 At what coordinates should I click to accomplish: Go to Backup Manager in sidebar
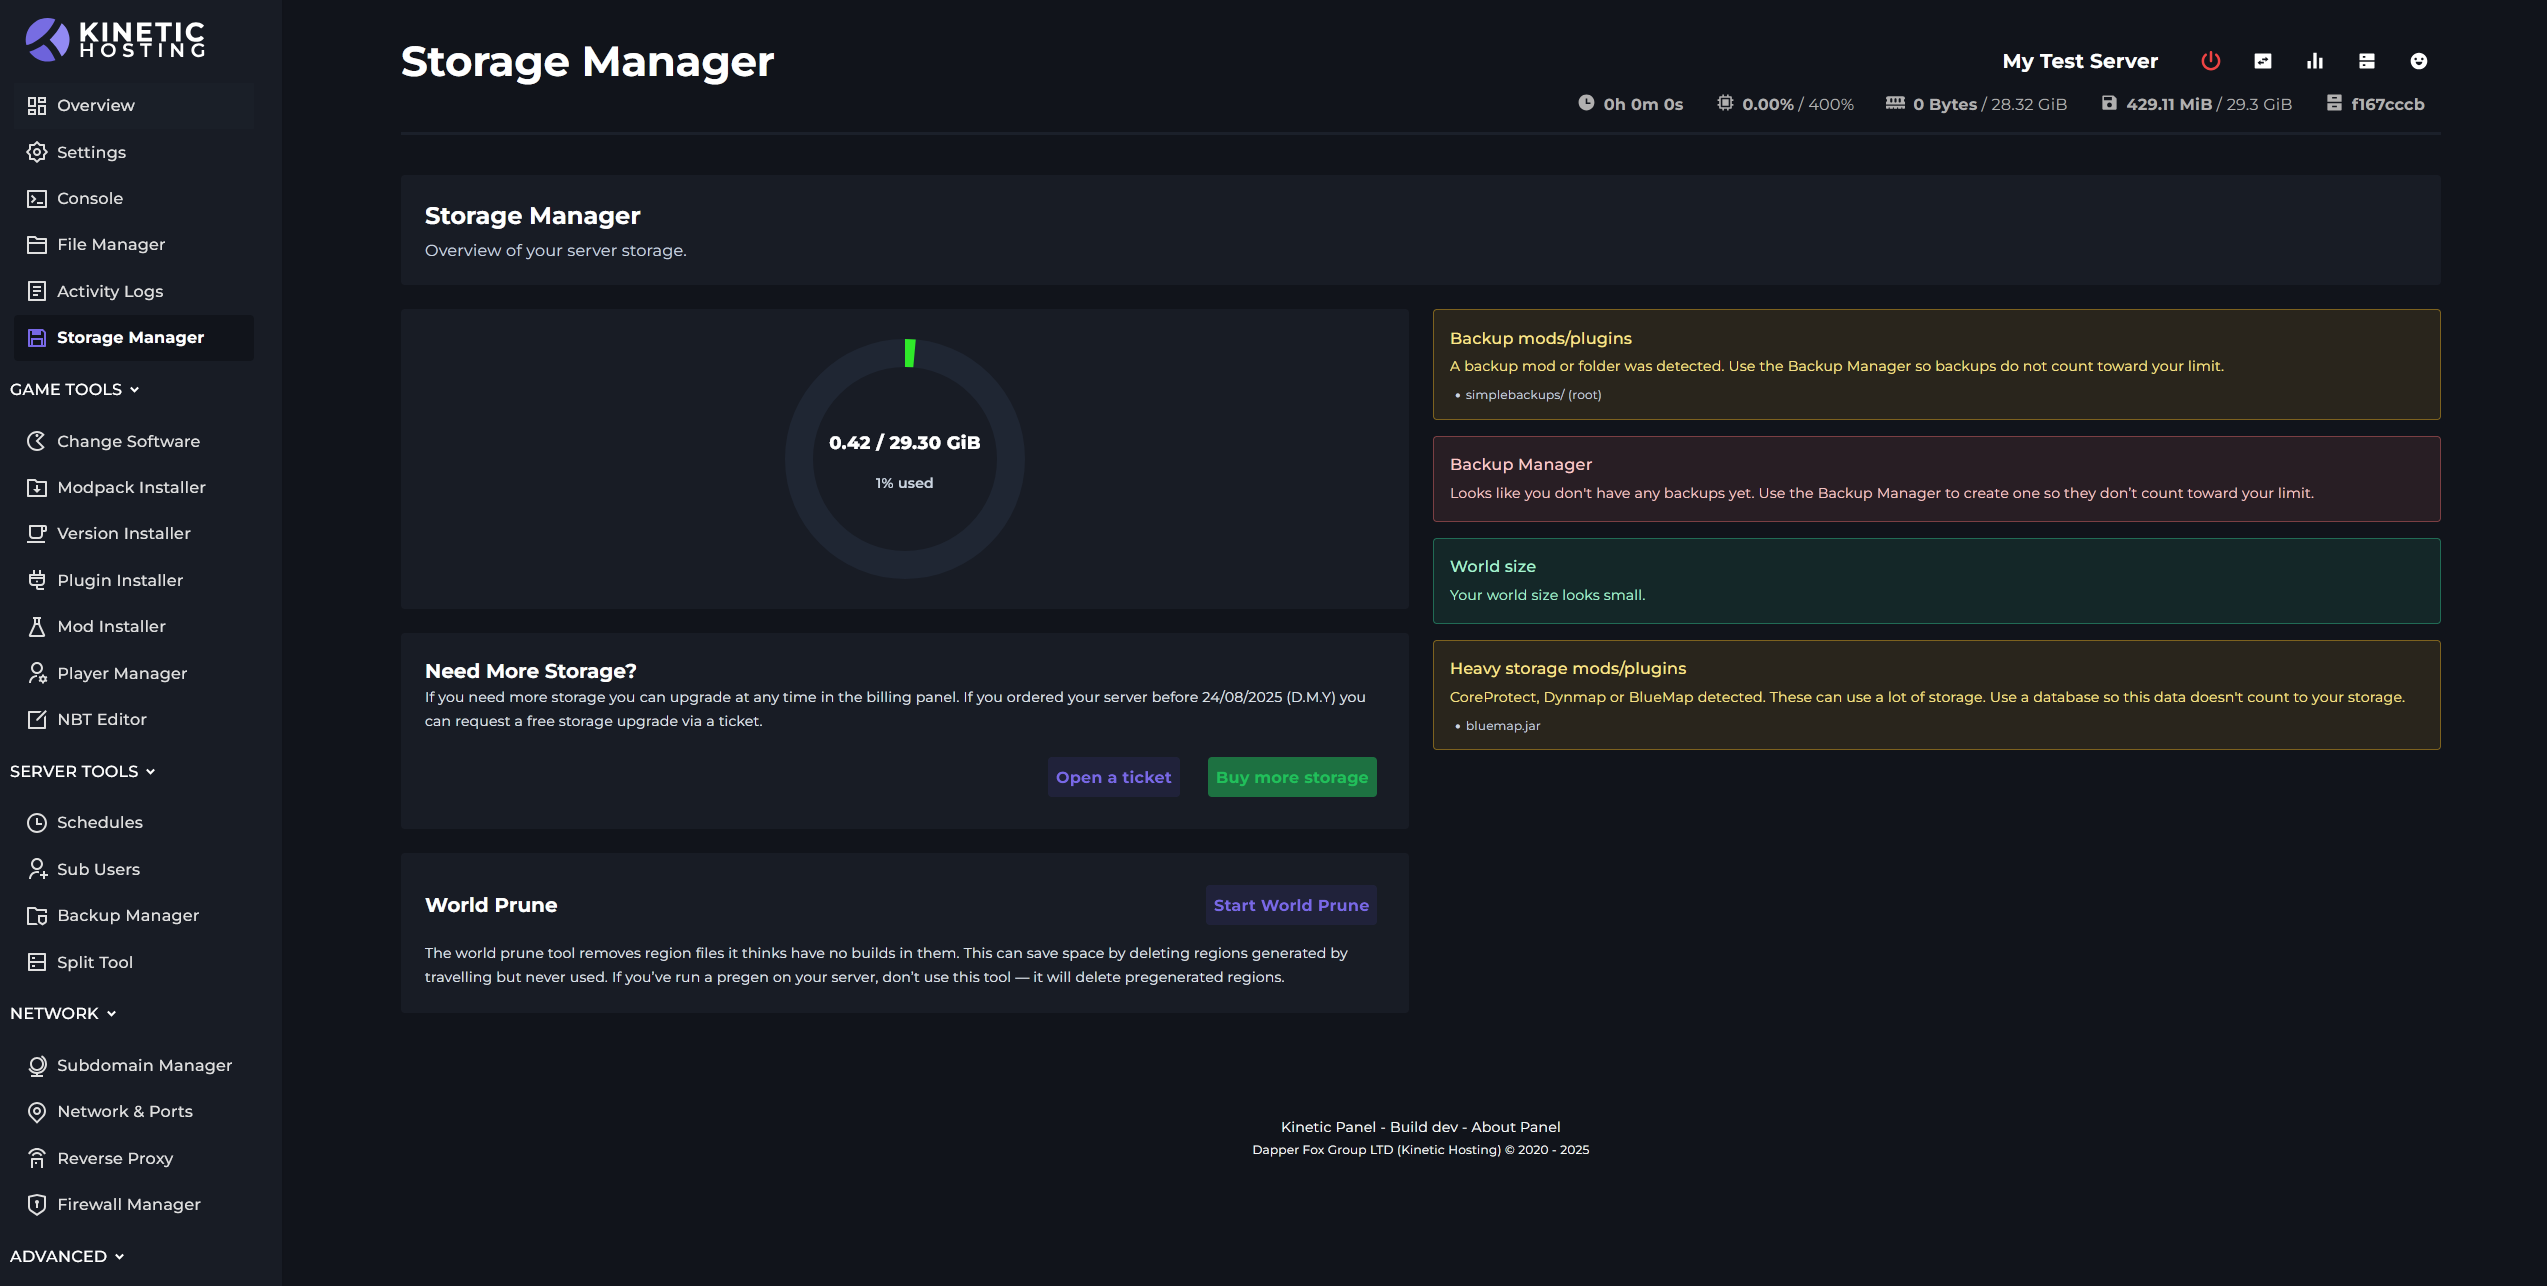[127, 915]
